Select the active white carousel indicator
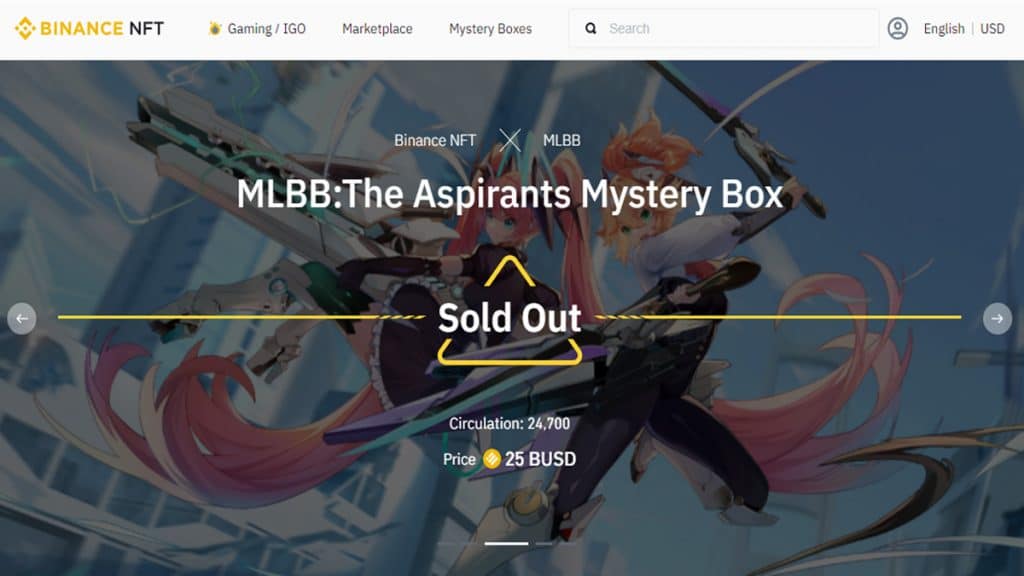This screenshot has width=1024, height=576. [506, 543]
